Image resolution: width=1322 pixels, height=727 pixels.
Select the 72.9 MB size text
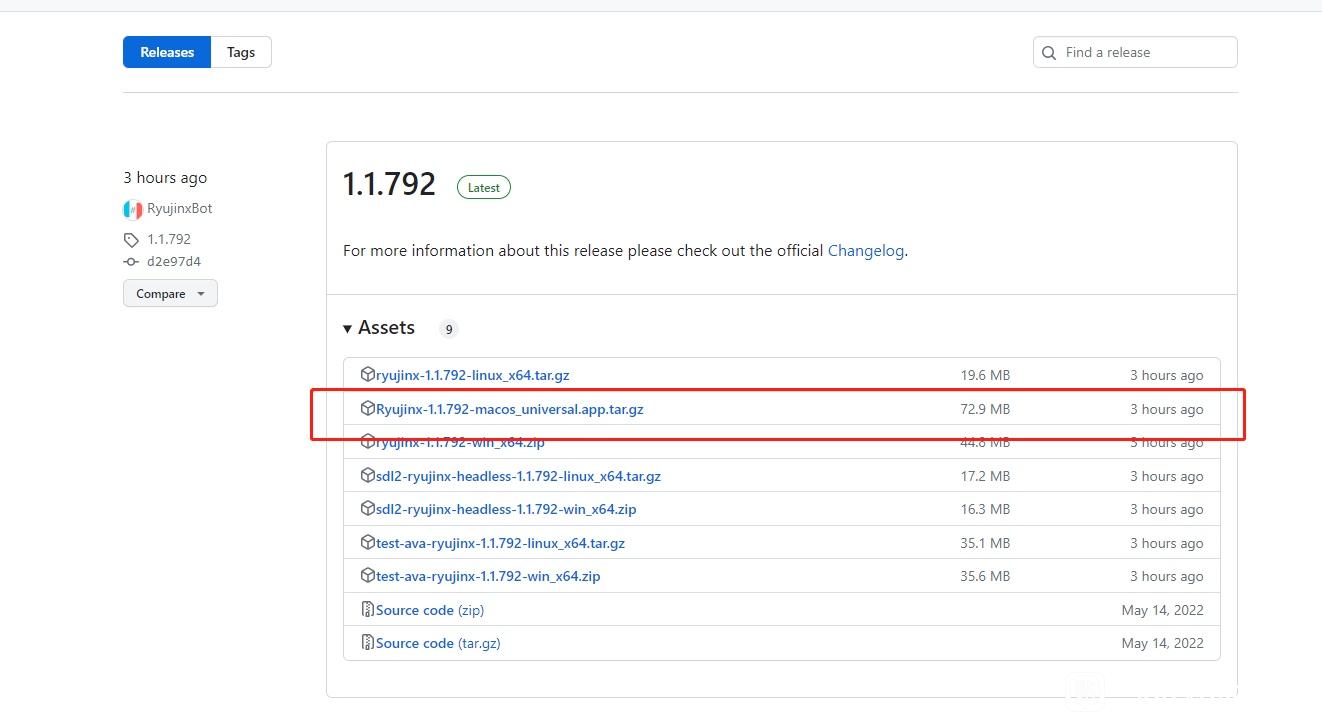click(x=985, y=409)
